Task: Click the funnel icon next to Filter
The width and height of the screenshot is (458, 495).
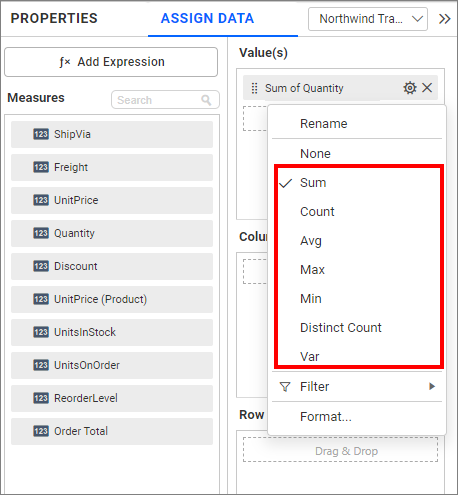Action: [285, 387]
